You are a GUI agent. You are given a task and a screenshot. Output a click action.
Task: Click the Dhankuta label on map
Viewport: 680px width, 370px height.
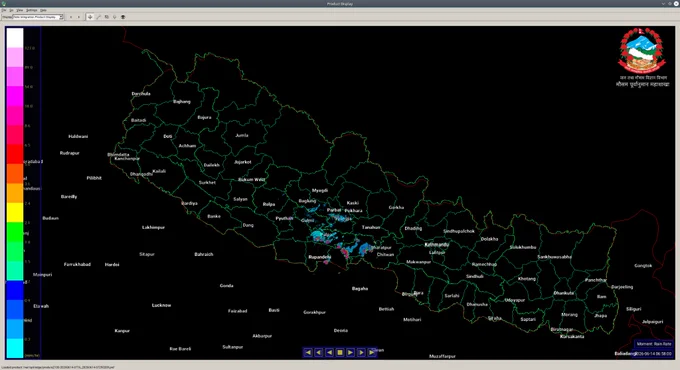click(x=563, y=293)
